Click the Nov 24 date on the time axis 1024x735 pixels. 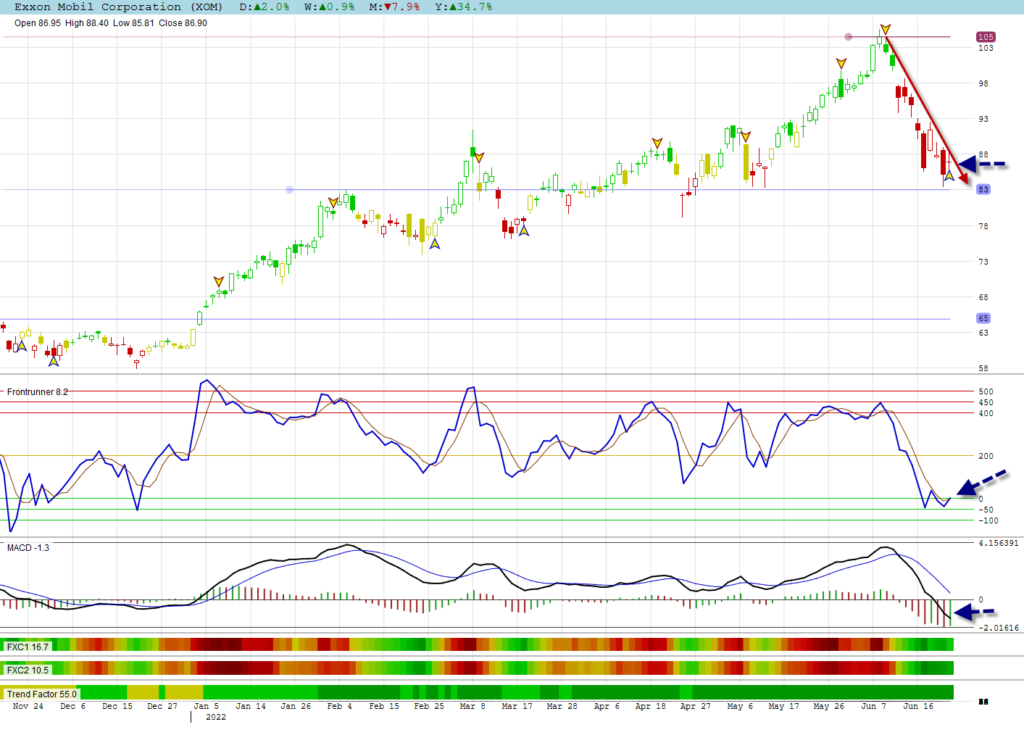point(28,706)
